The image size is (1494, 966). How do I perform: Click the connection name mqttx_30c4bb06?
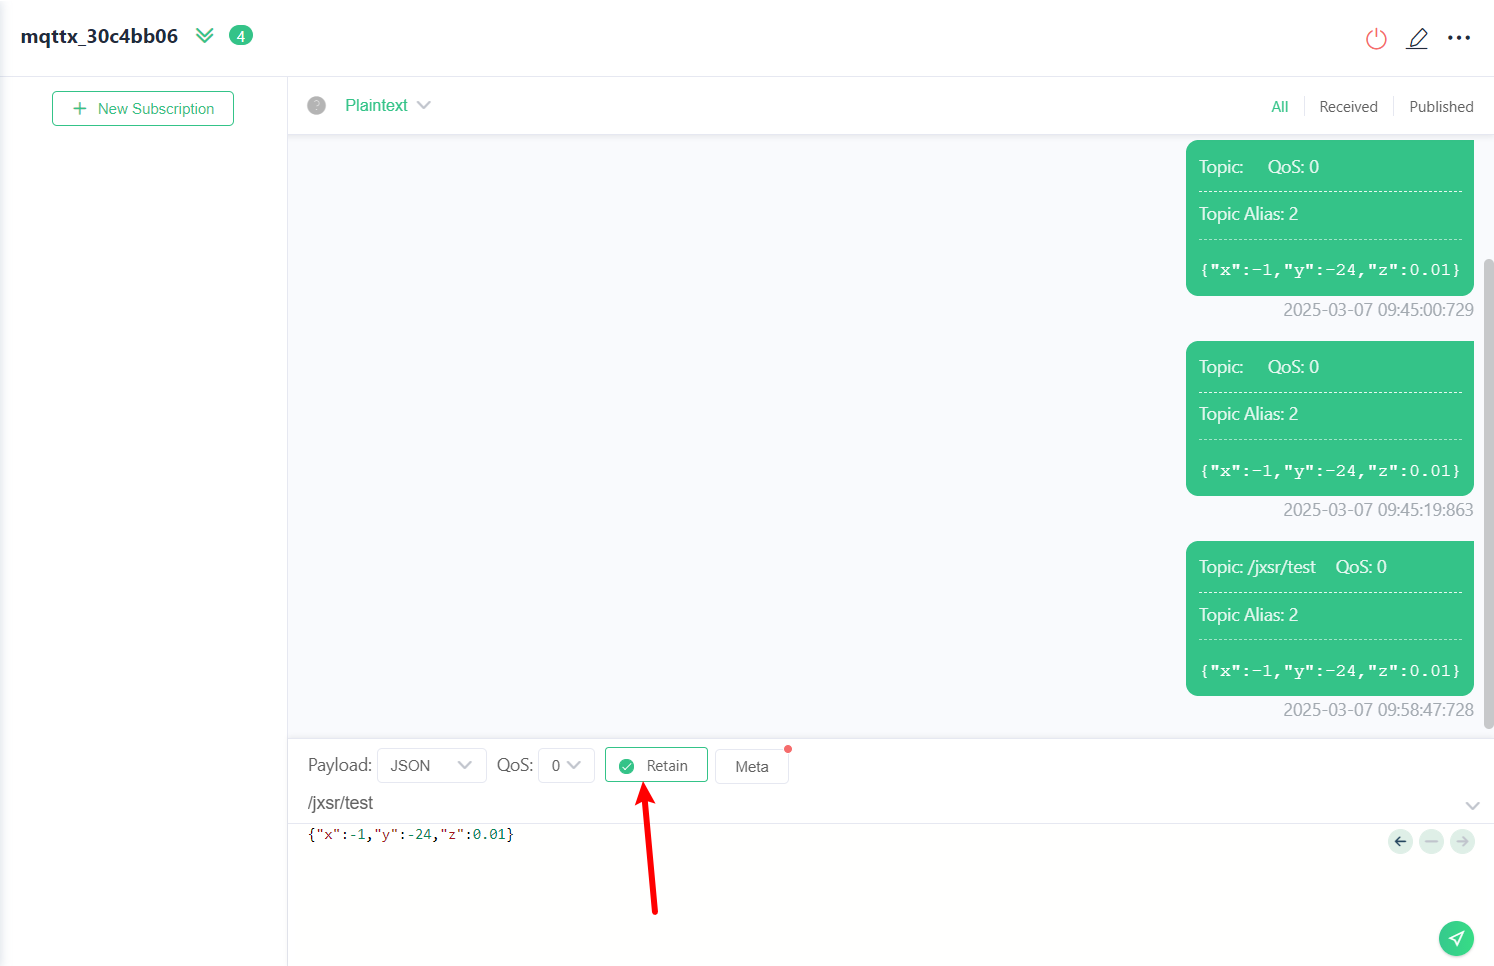pyautogui.click(x=99, y=36)
